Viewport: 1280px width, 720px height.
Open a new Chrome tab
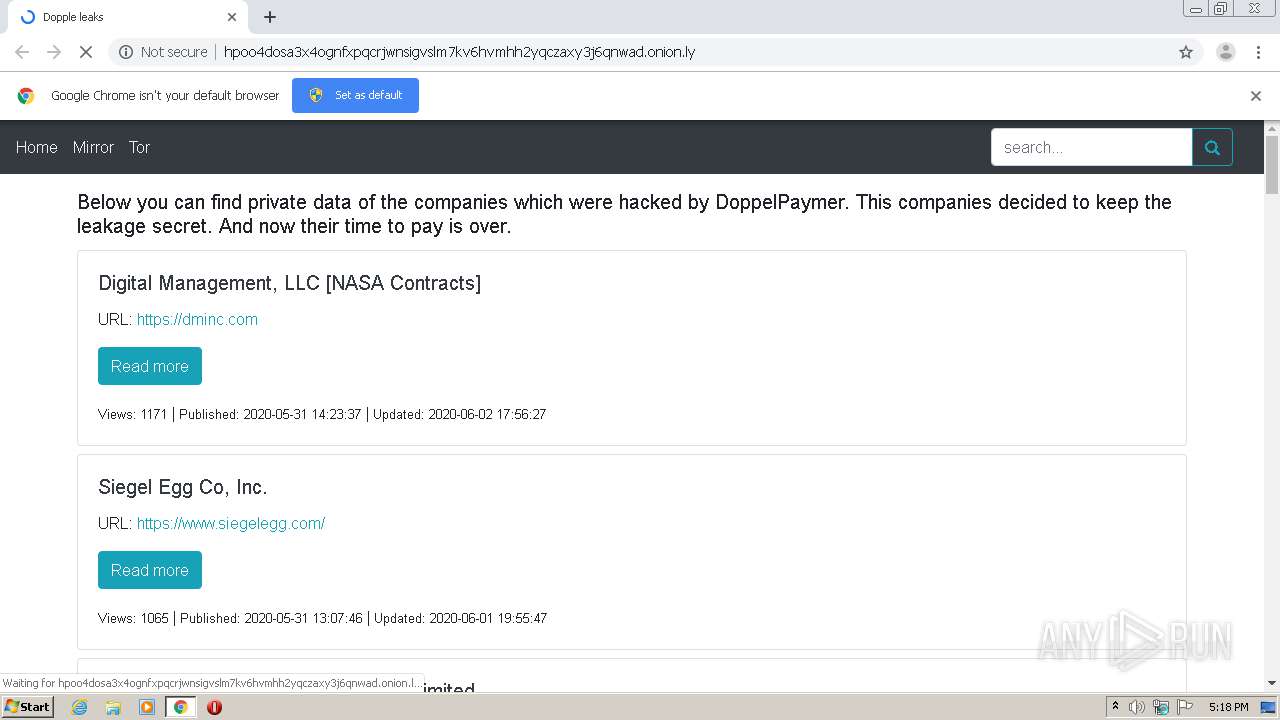tap(270, 17)
